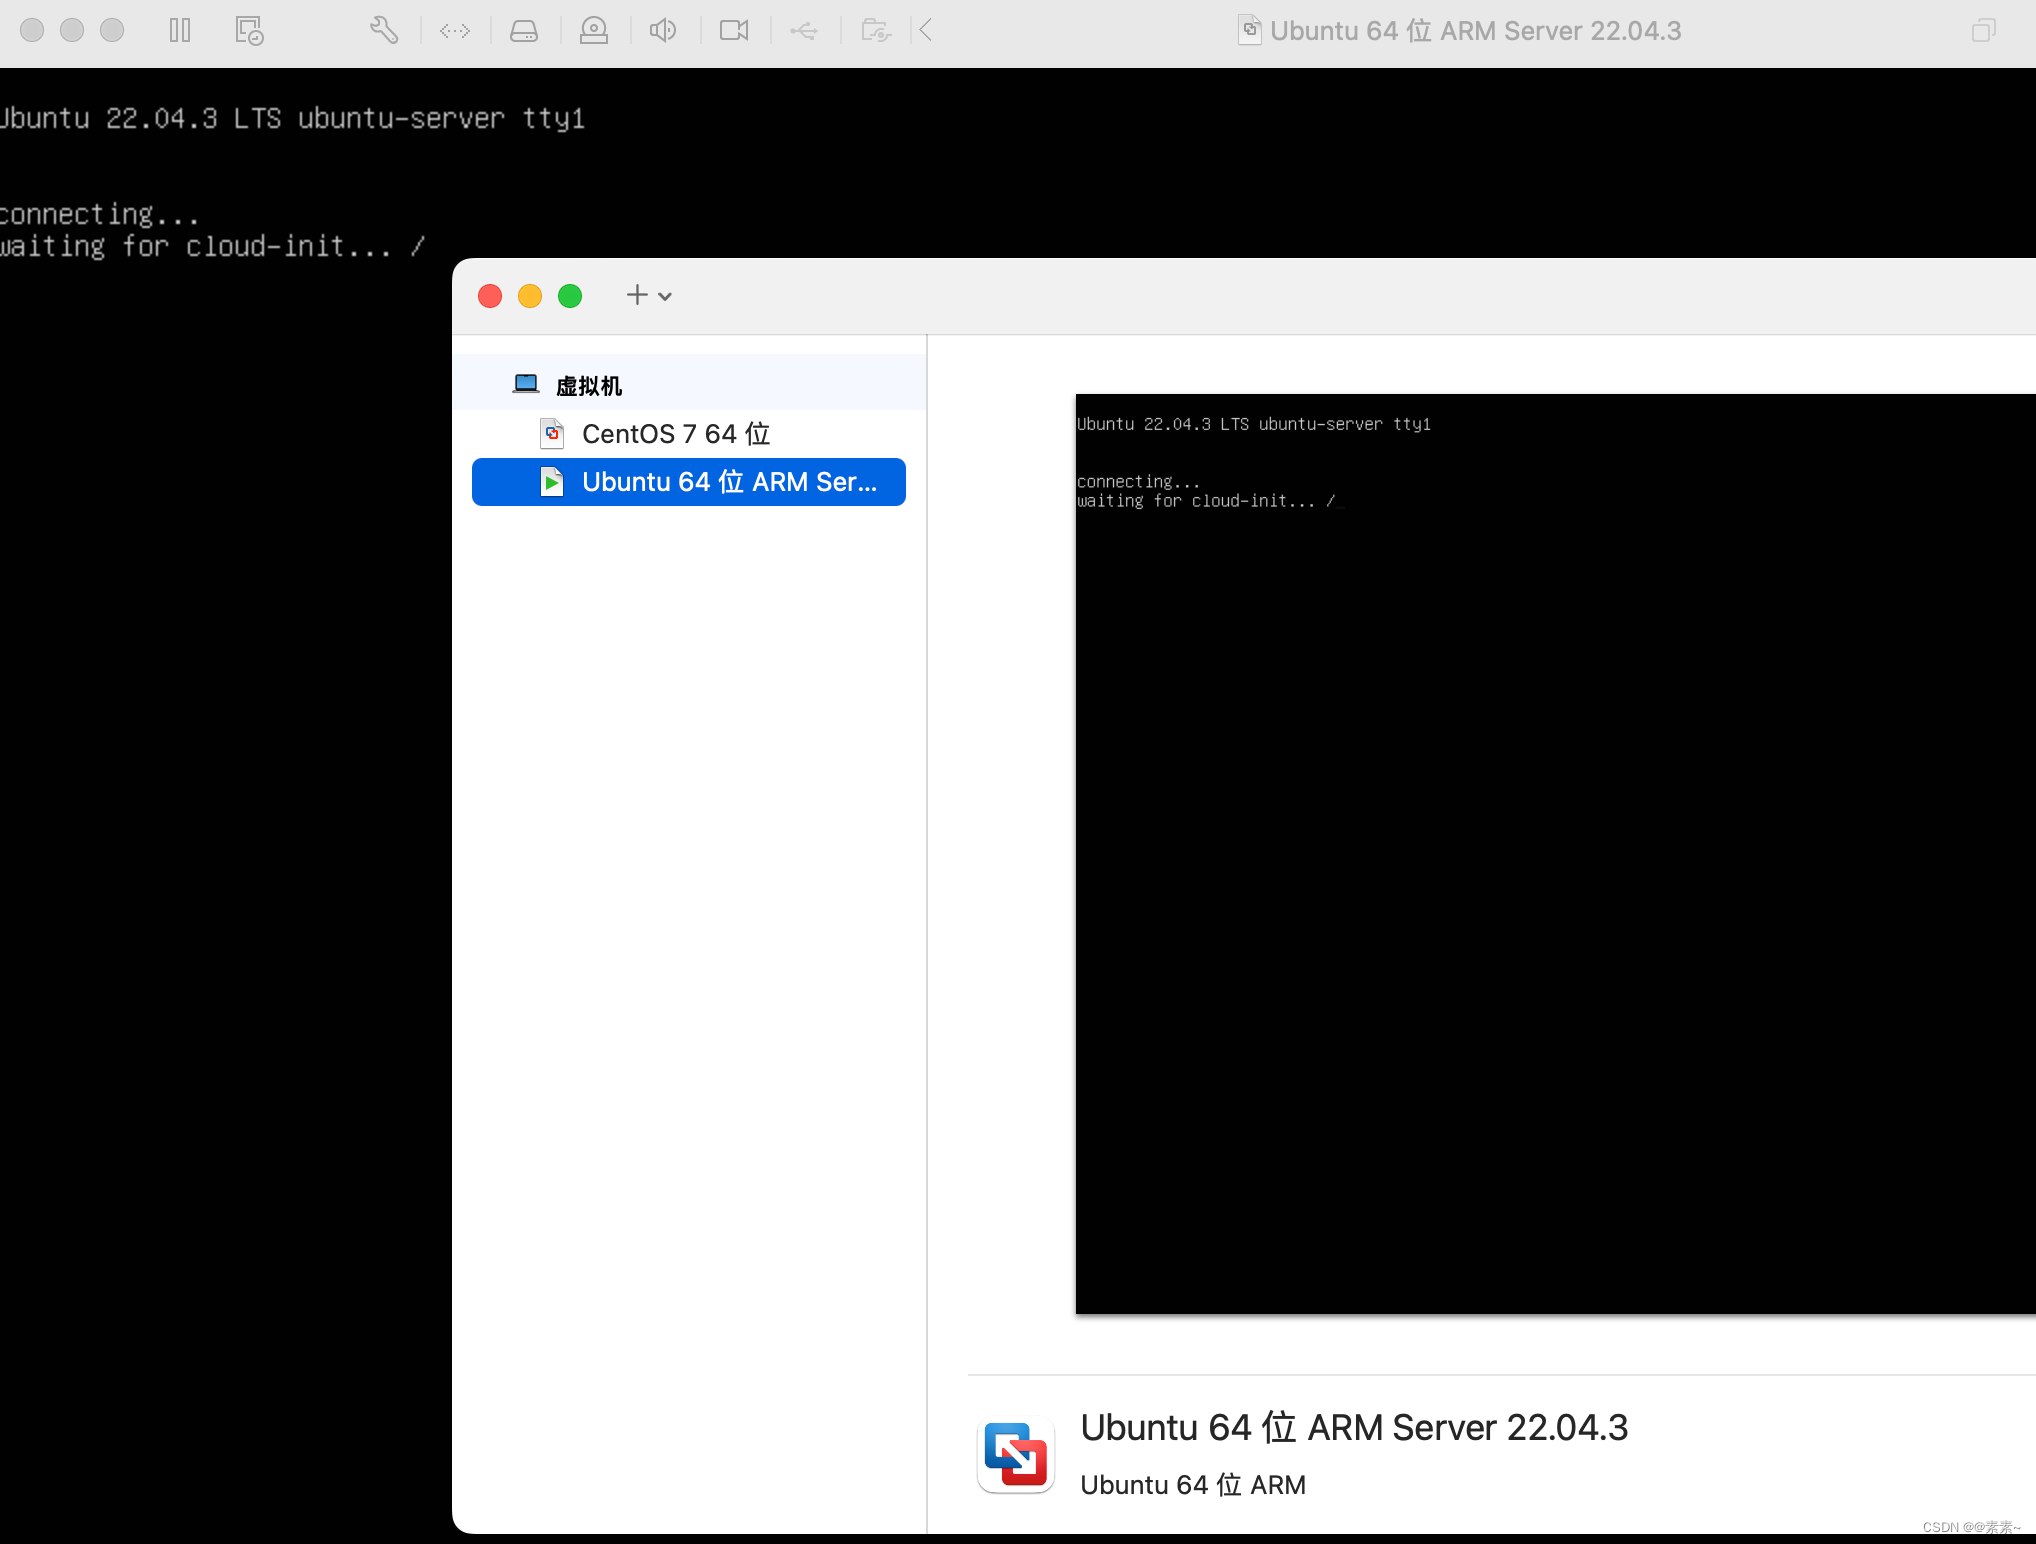Viewport: 2036px width, 1544px height.
Task: Click the hard disk icon in toolbar
Action: (x=524, y=31)
